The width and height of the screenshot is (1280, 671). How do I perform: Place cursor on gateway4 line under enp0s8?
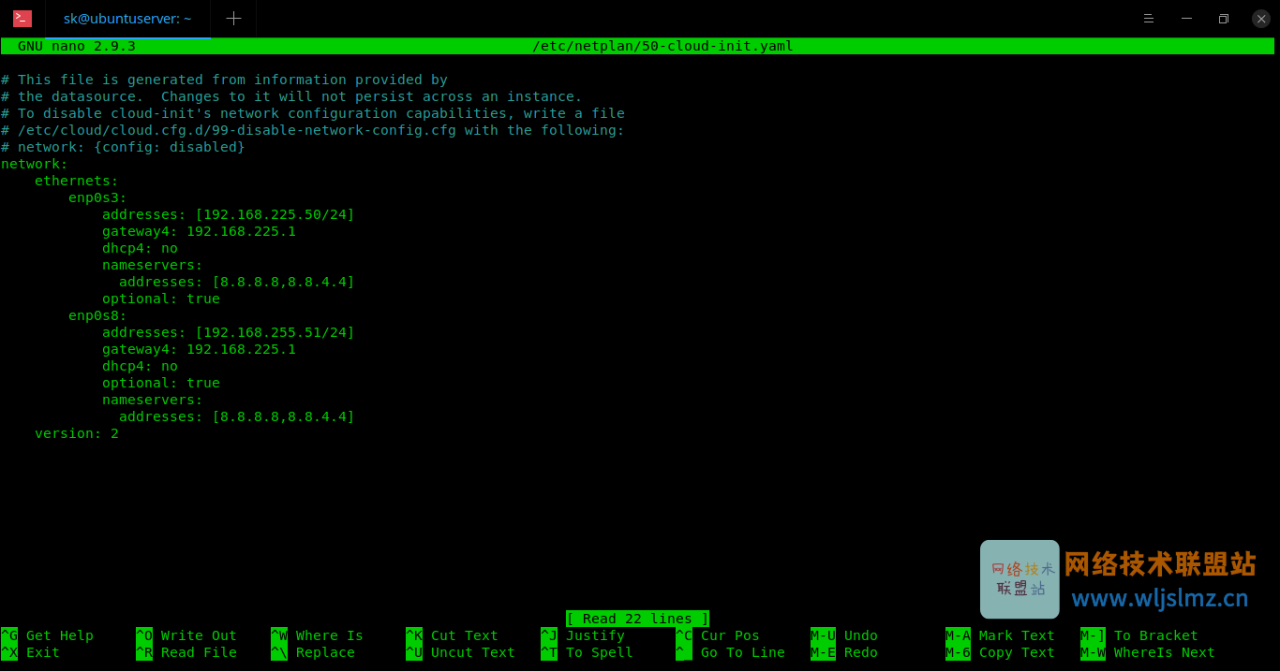pyautogui.click(x=199, y=350)
